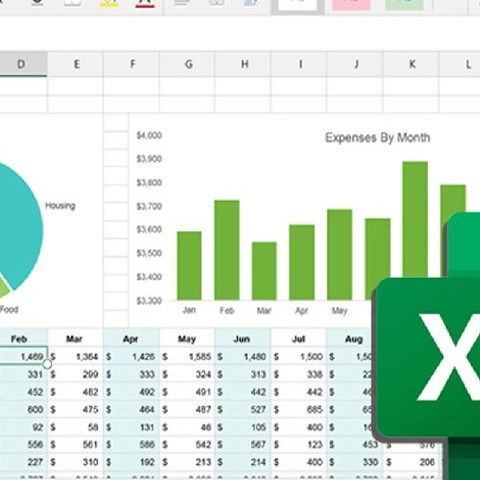This screenshot has height=480, width=480.
Task: Select column K header
Action: [x=412, y=64]
